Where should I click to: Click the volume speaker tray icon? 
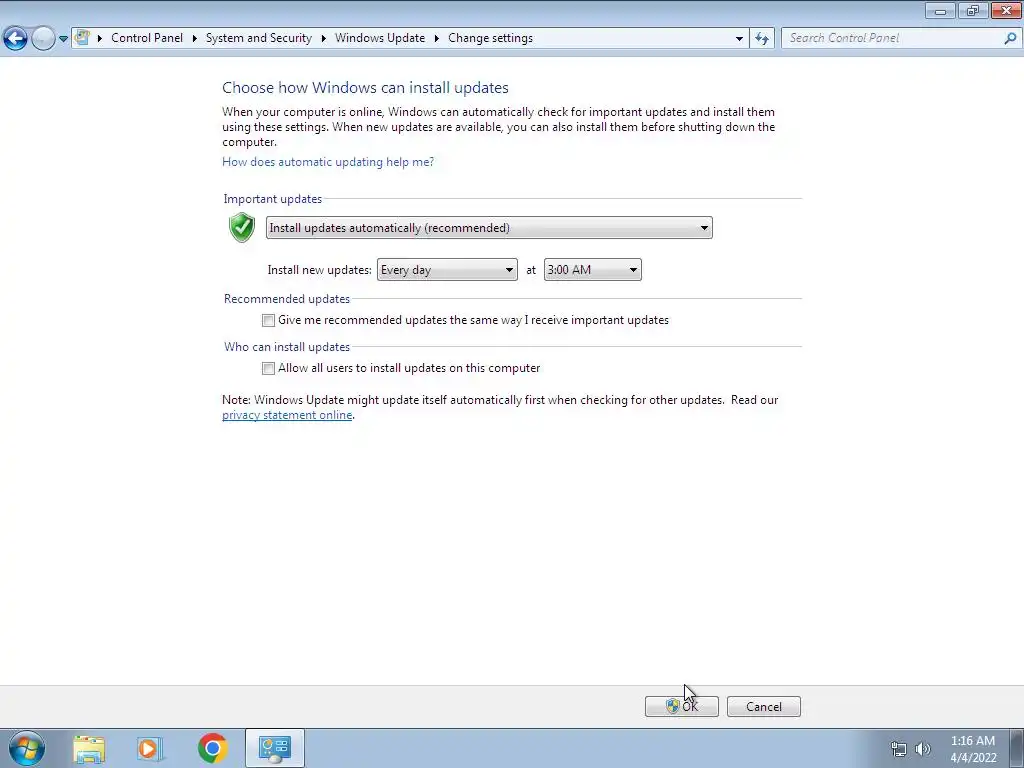923,750
